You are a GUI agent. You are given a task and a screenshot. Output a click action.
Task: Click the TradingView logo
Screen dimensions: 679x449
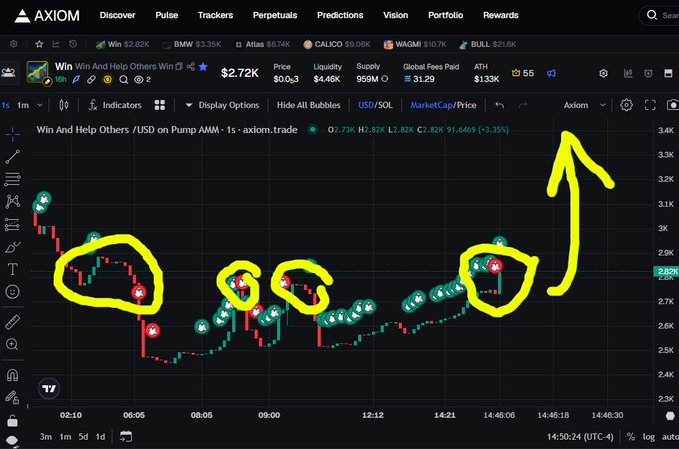click(x=49, y=388)
